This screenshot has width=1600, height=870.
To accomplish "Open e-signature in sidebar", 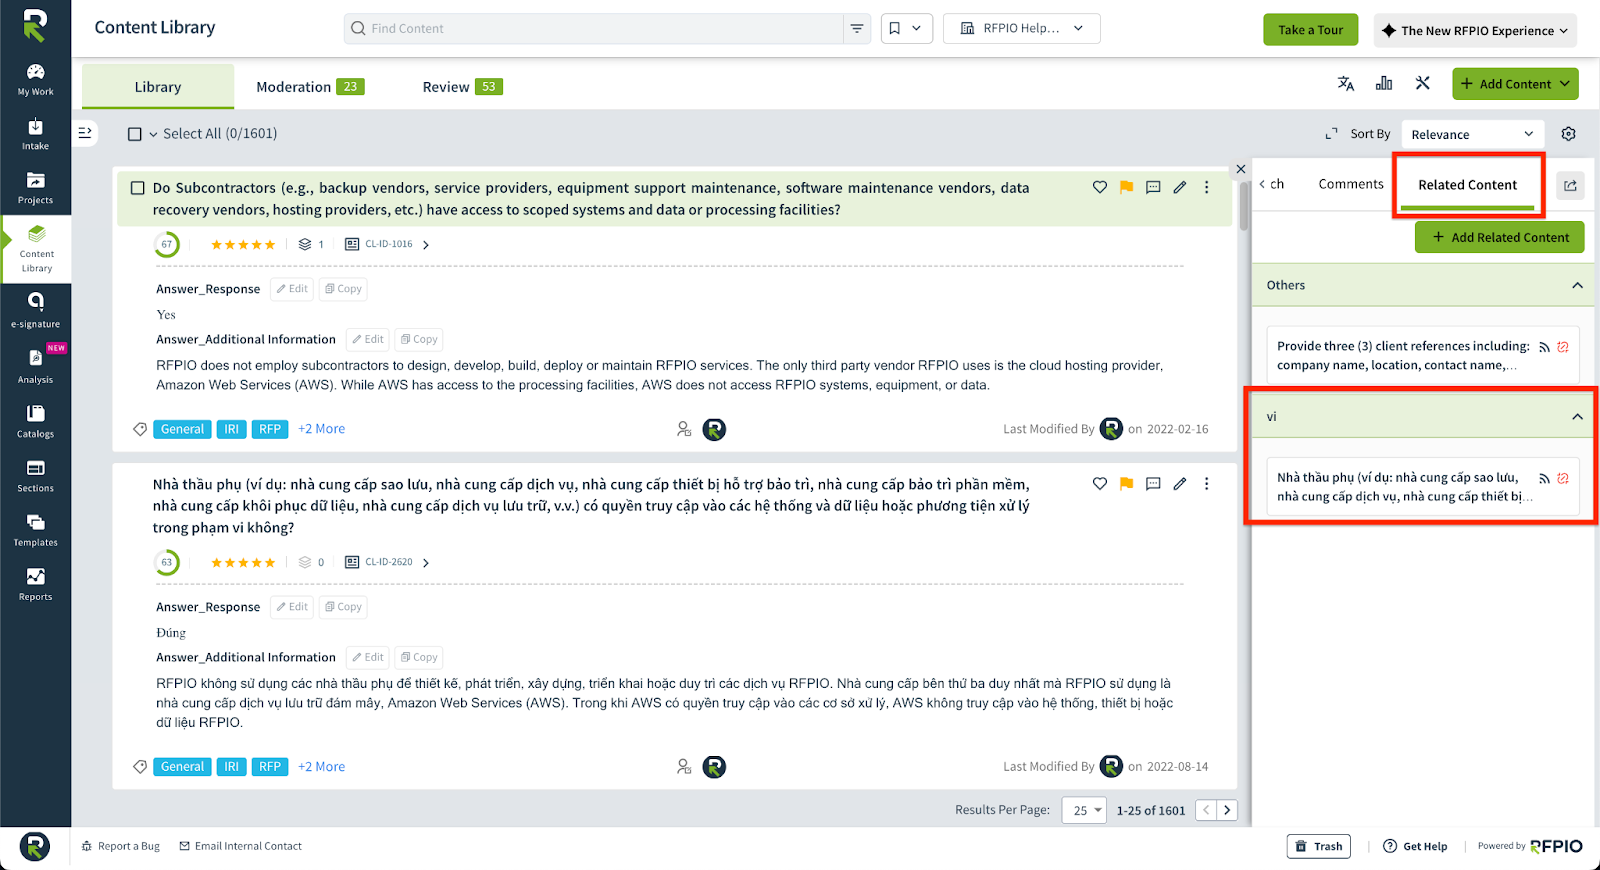I will (35, 311).
